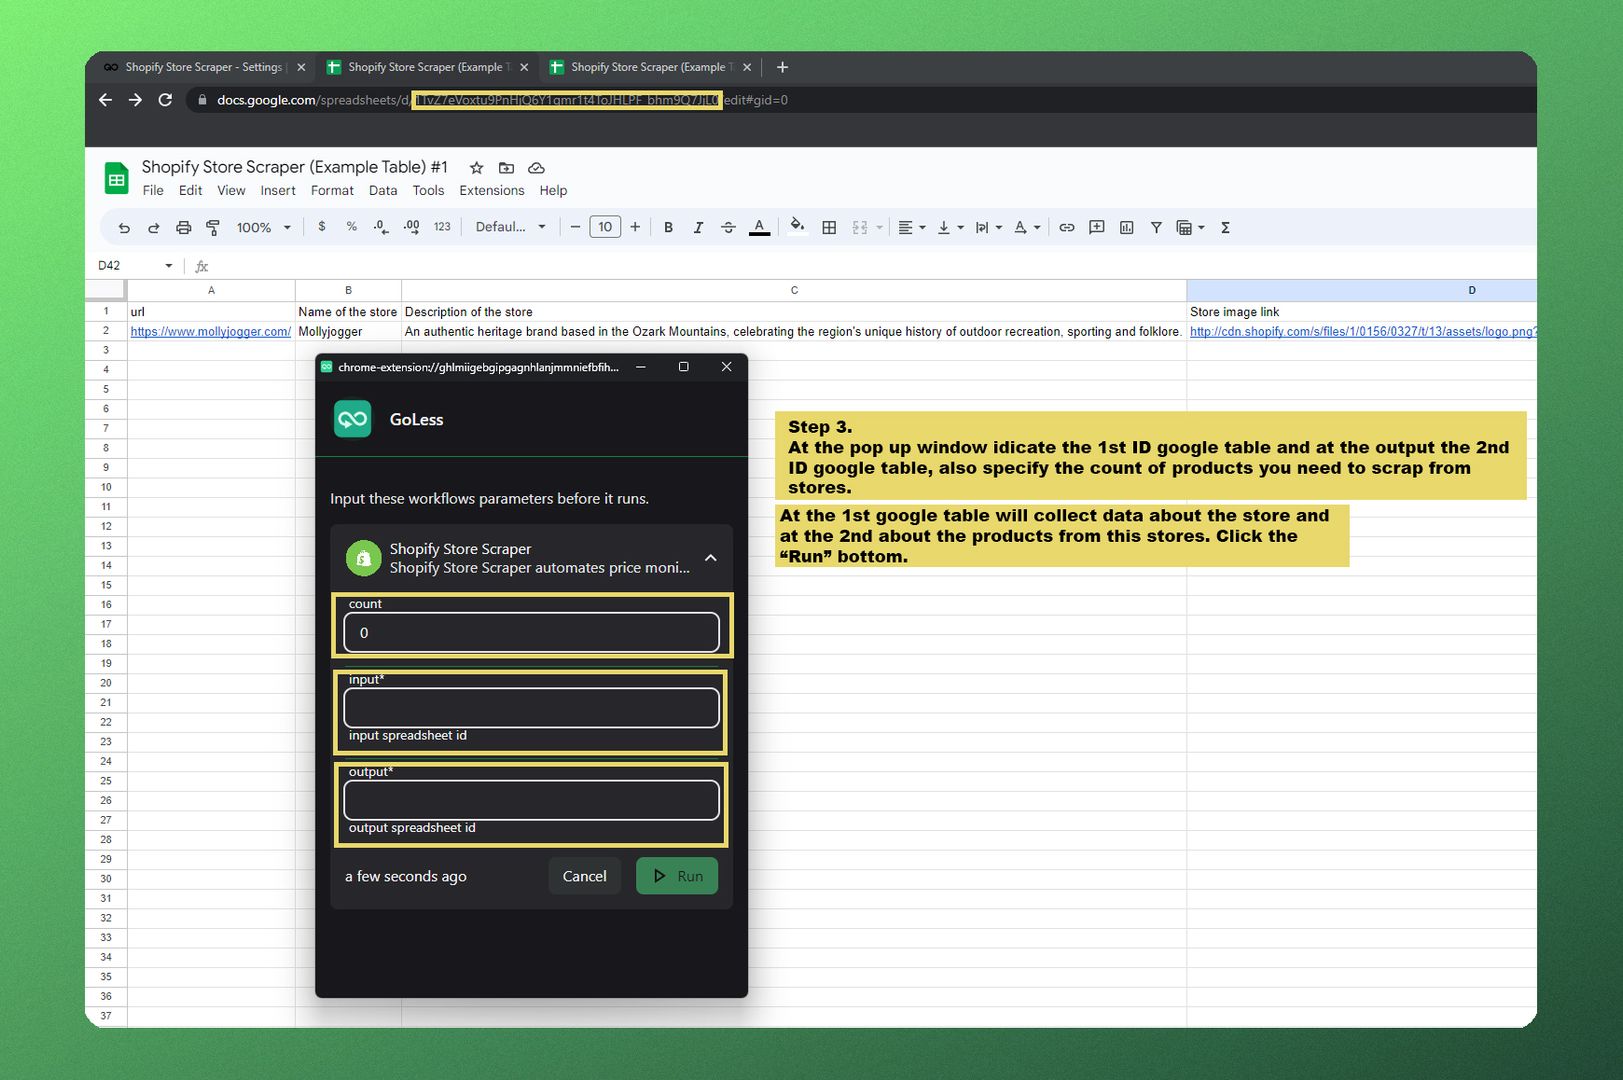
Task: Switch to Shopify Store Scraper - Settings tab
Action: [x=204, y=67]
